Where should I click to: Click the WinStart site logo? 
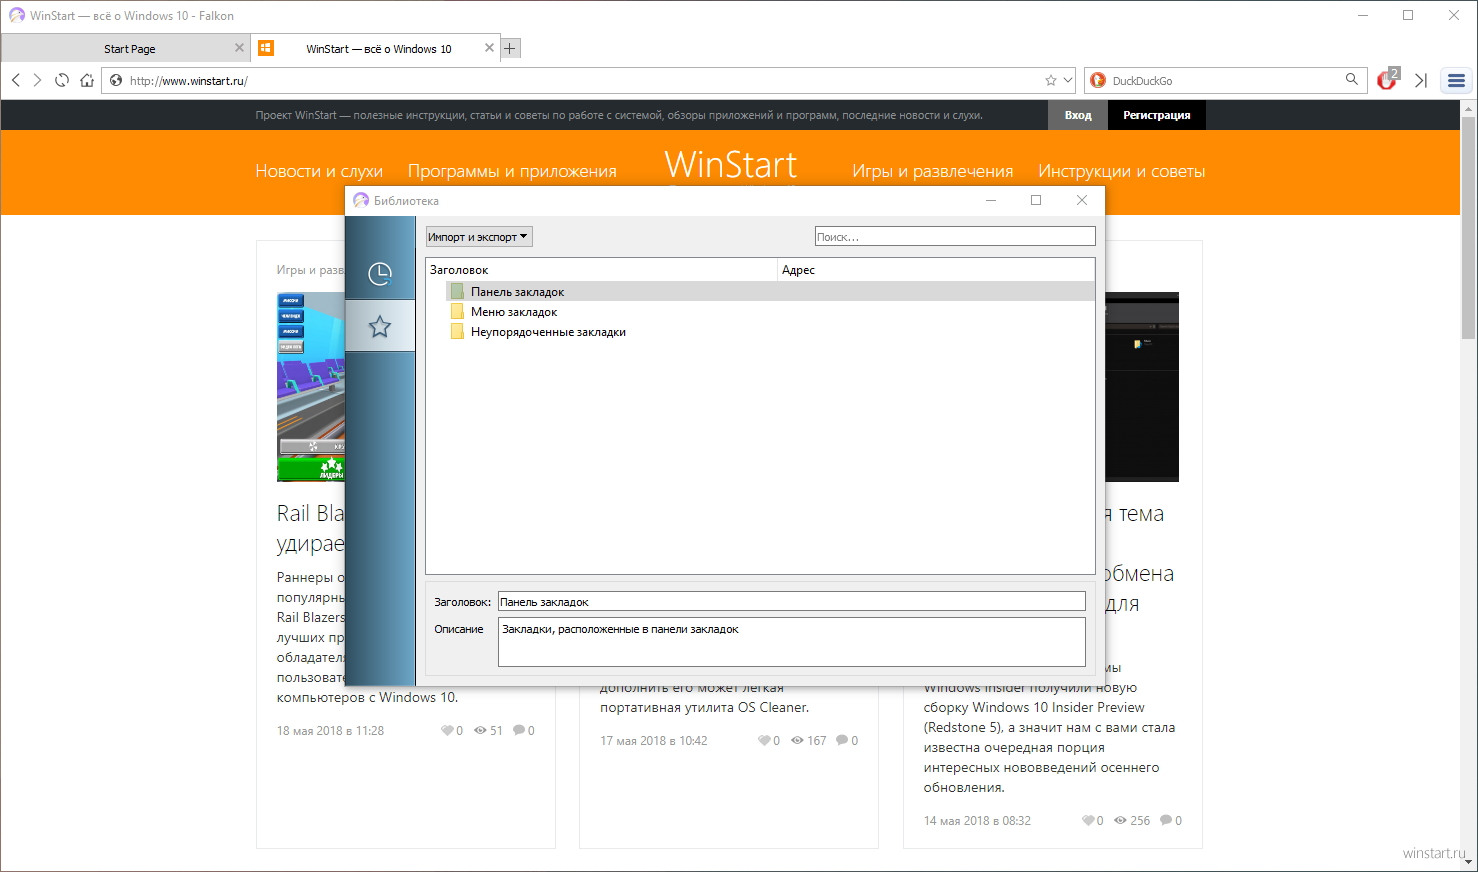coord(731,165)
